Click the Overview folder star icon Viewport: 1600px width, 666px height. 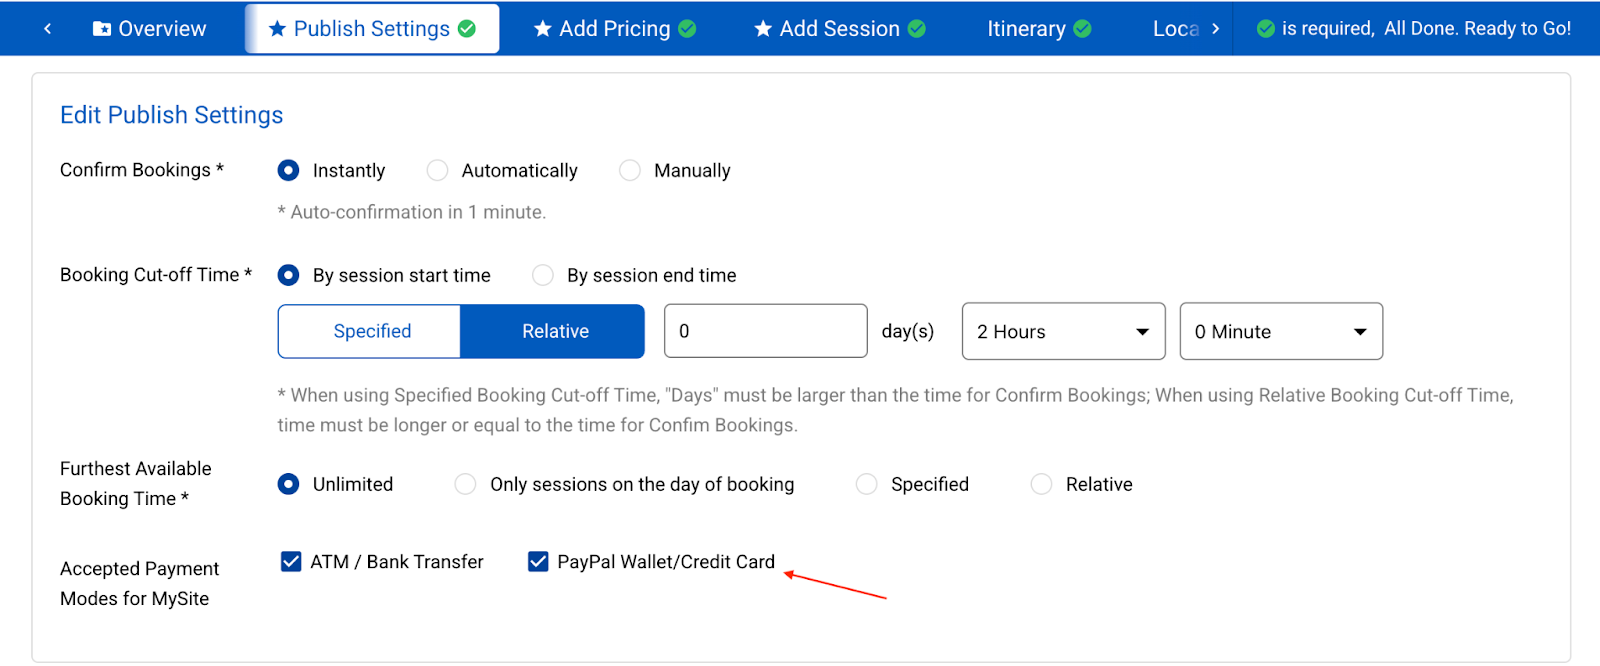(x=102, y=29)
